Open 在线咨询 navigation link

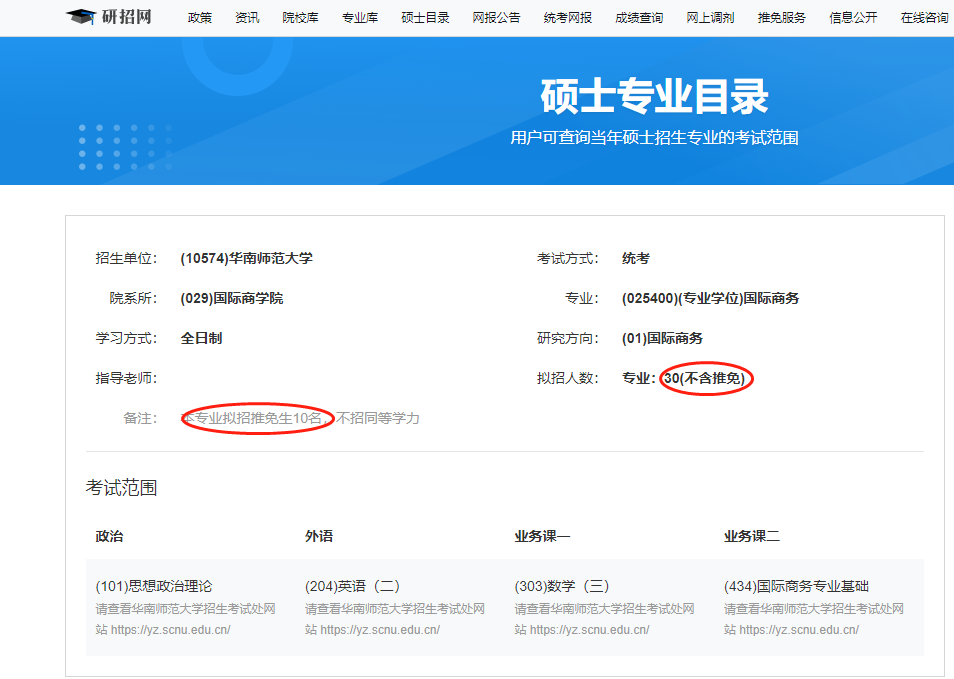(924, 18)
